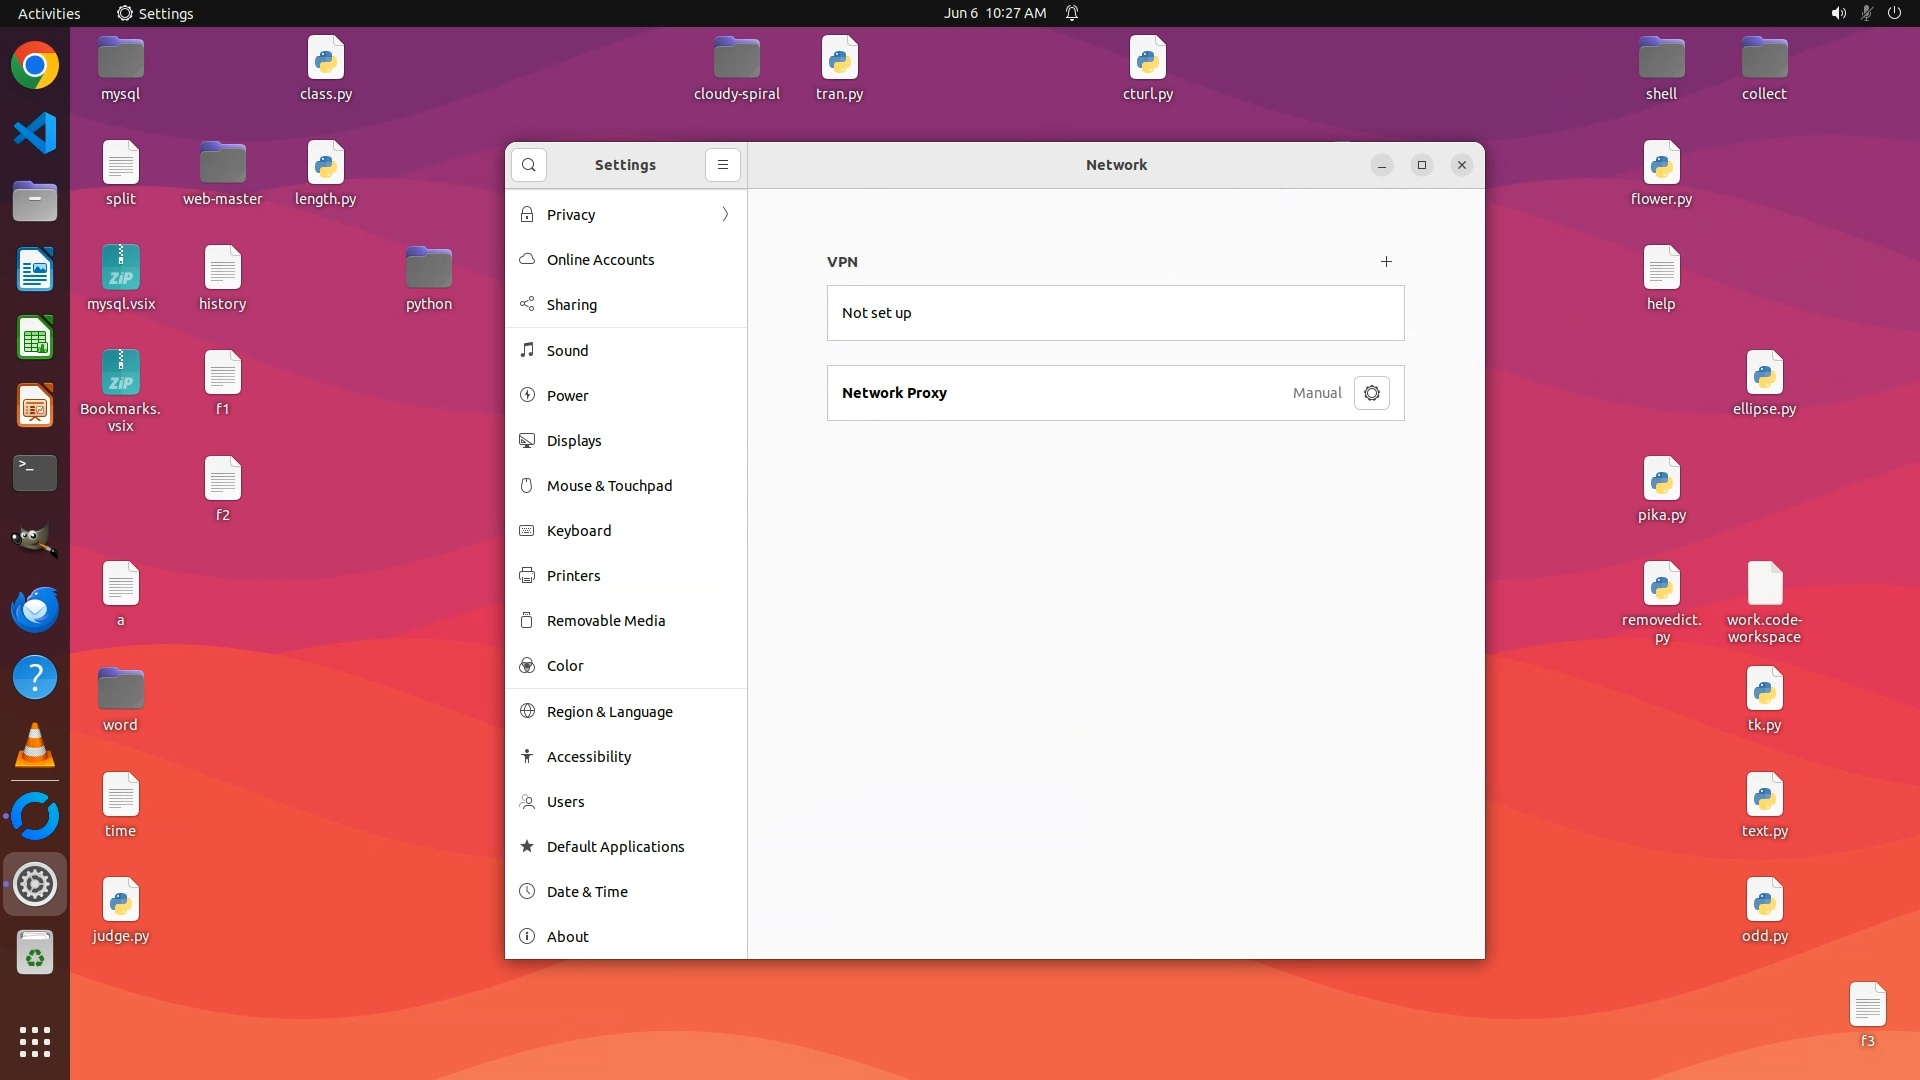This screenshot has height=1080, width=1920.
Task: Click the search icon in Settings header
Action: point(529,165)
